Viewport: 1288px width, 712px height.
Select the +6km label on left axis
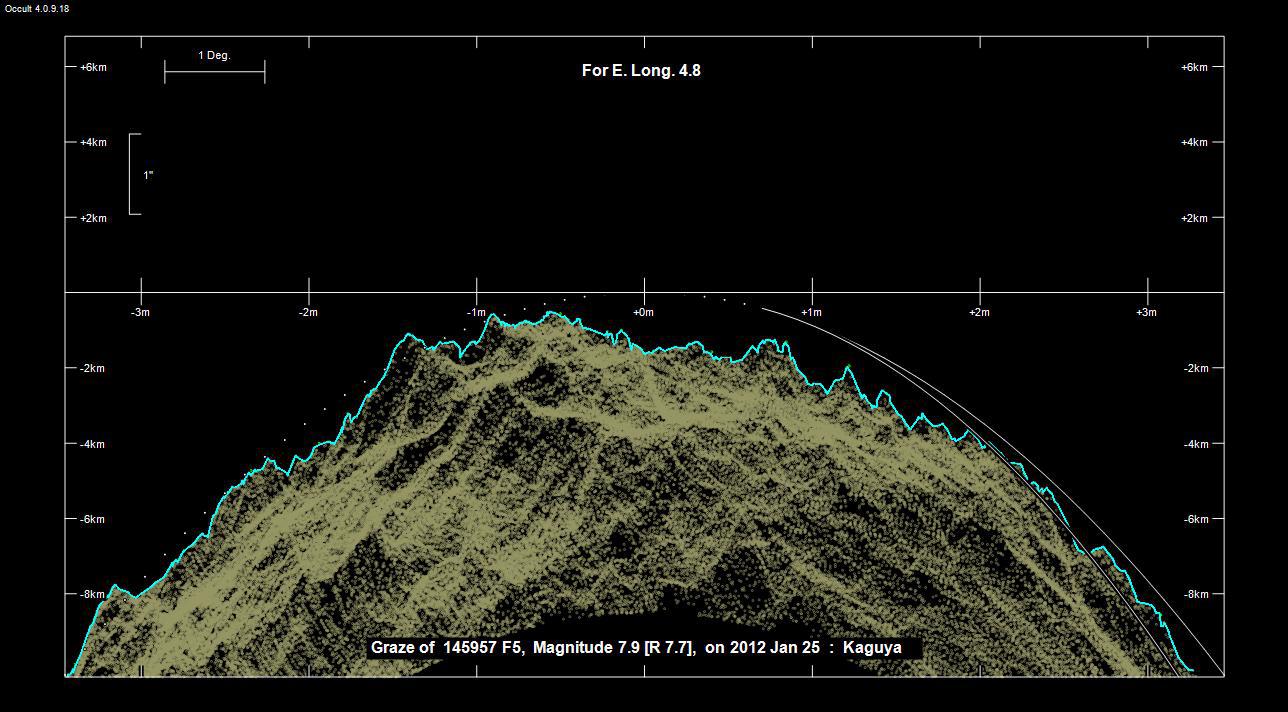tap(93, 67)
